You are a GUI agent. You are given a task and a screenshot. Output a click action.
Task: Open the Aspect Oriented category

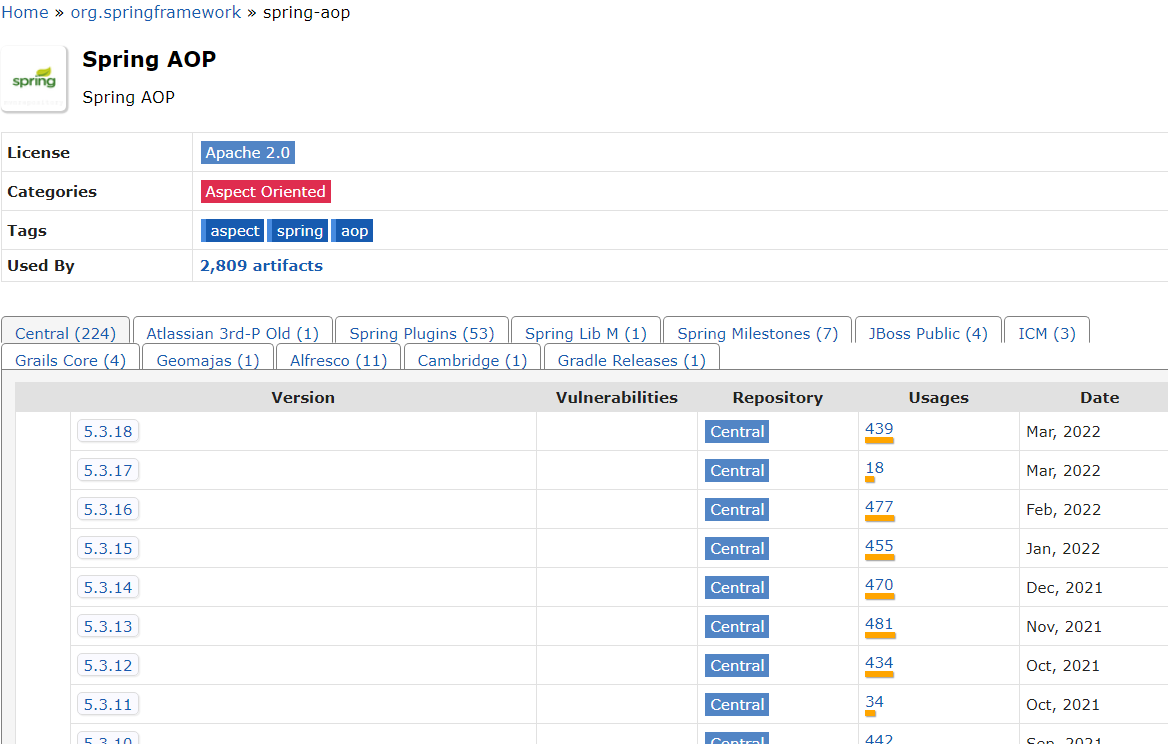(265, 191)
